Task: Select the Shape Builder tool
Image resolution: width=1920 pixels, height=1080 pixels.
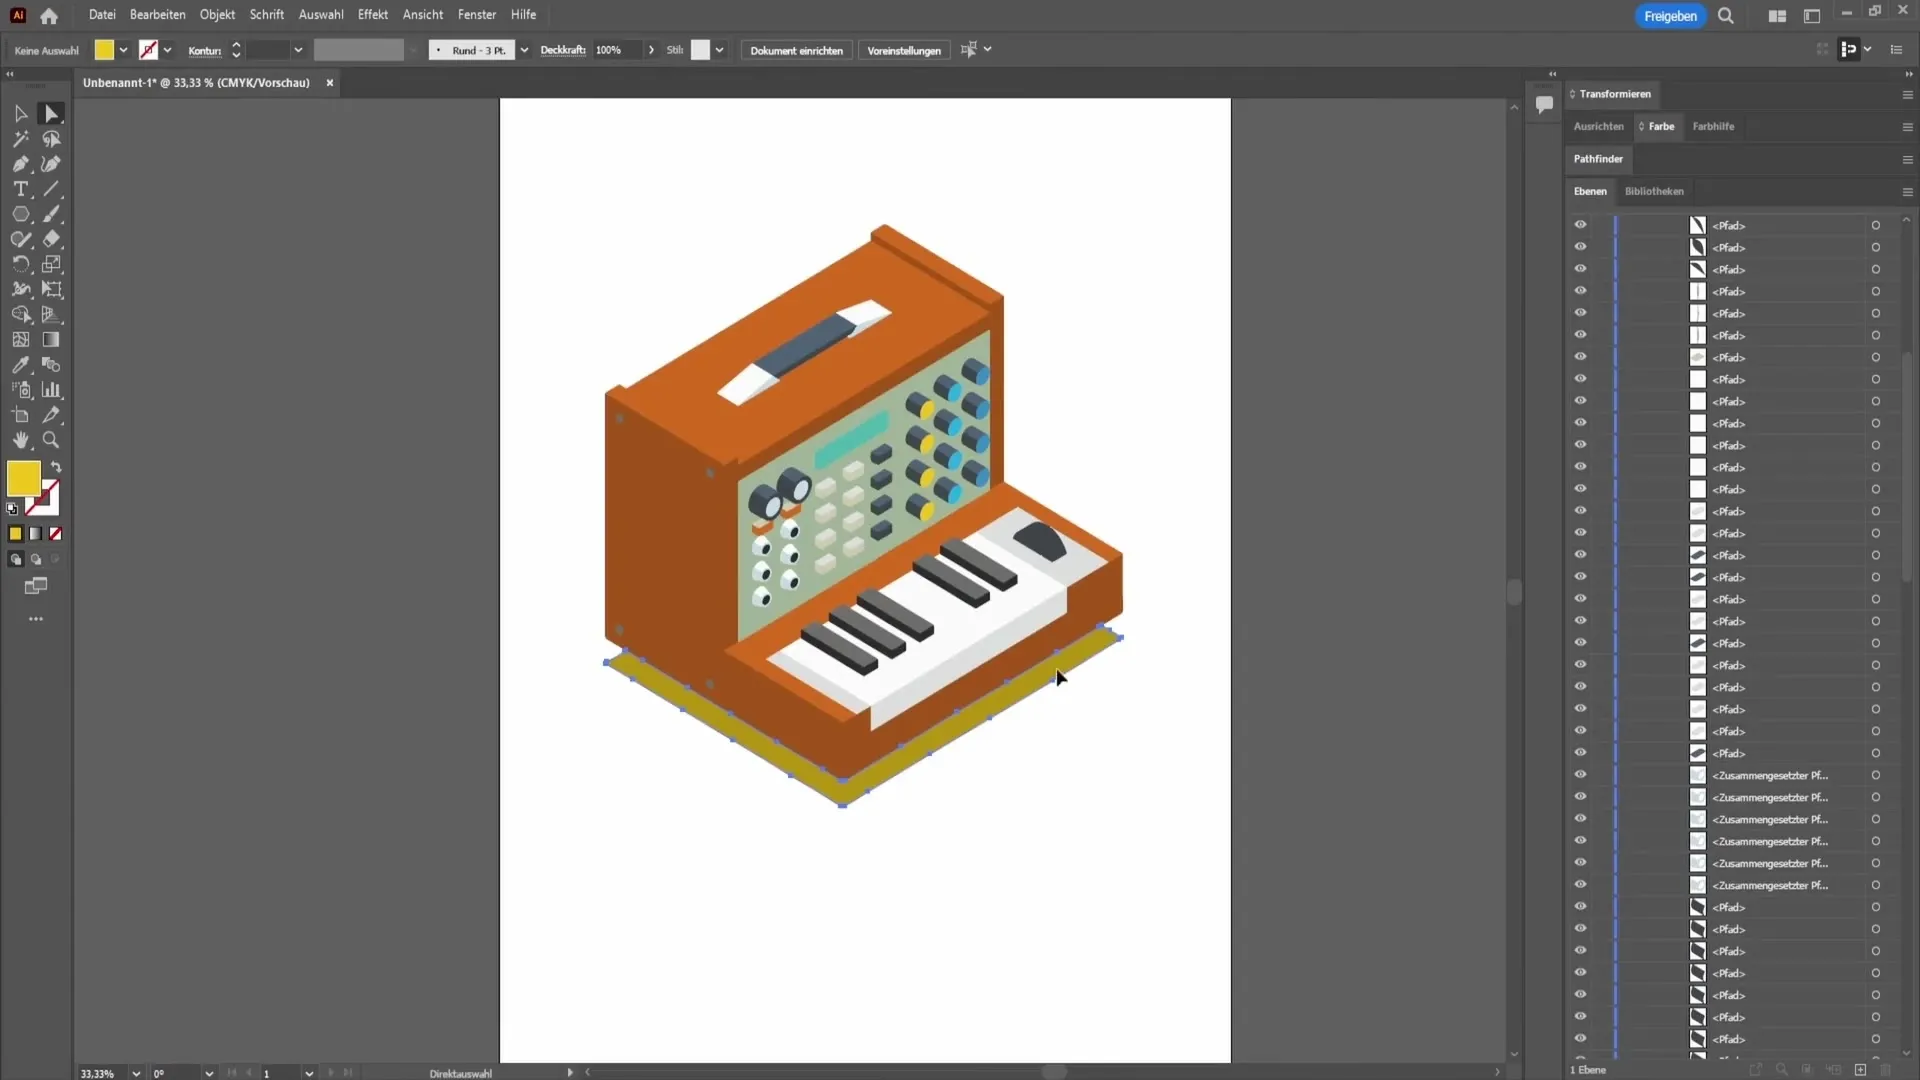Action: click(21, 314)
